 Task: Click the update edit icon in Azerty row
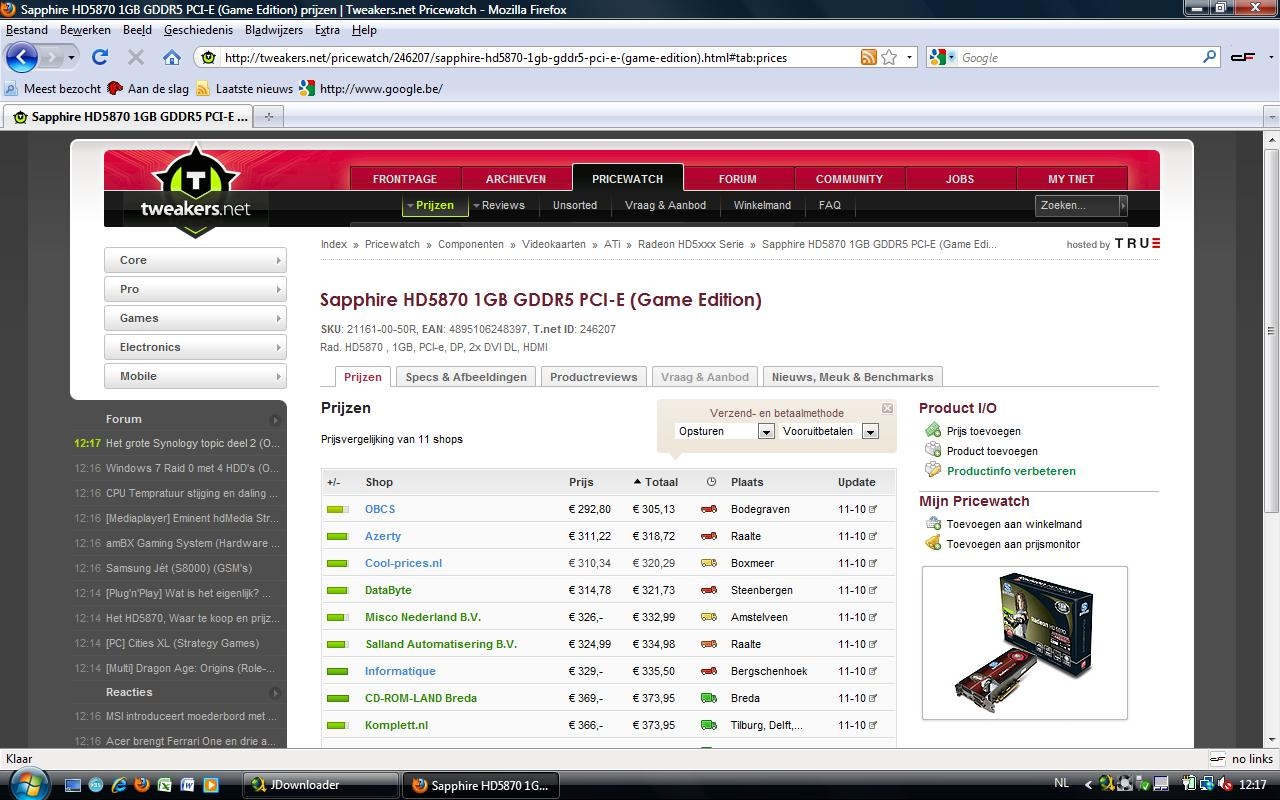pyautogui.click(x=873, y=536)
